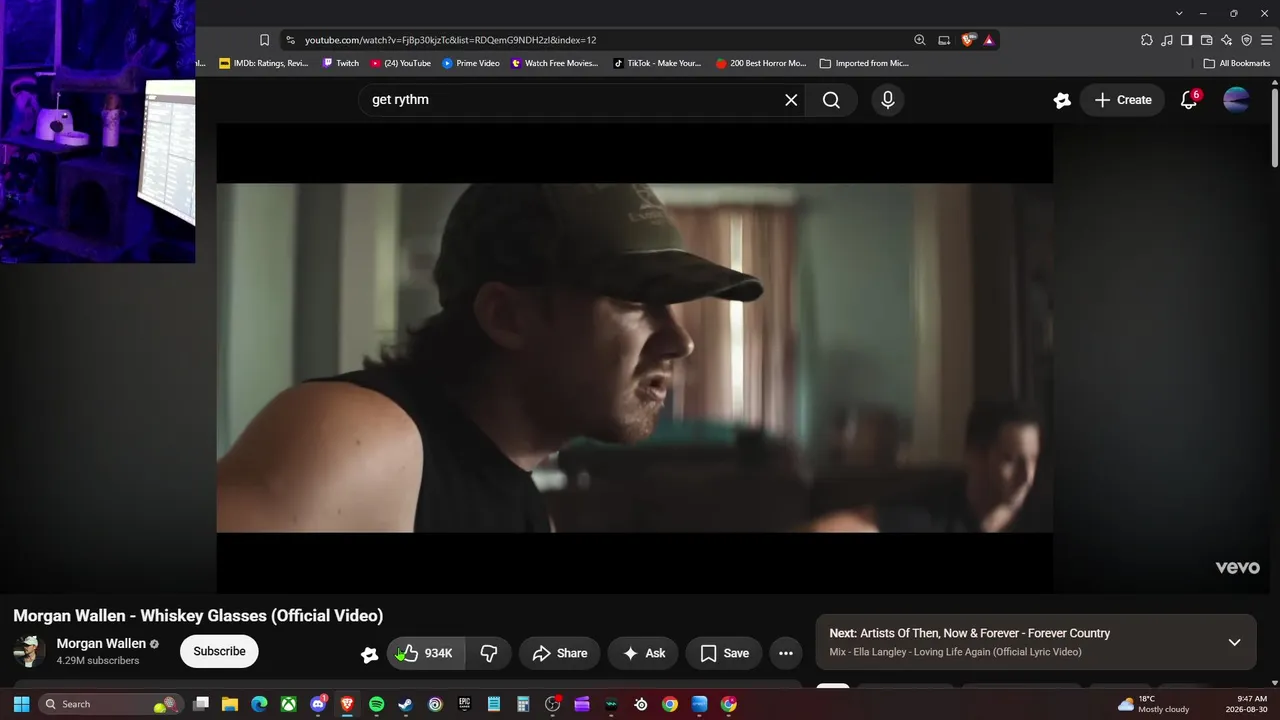1280x720 pixels.
Task: Open the 200 Best Horror Movies bookmark
Action: [761, 63]
